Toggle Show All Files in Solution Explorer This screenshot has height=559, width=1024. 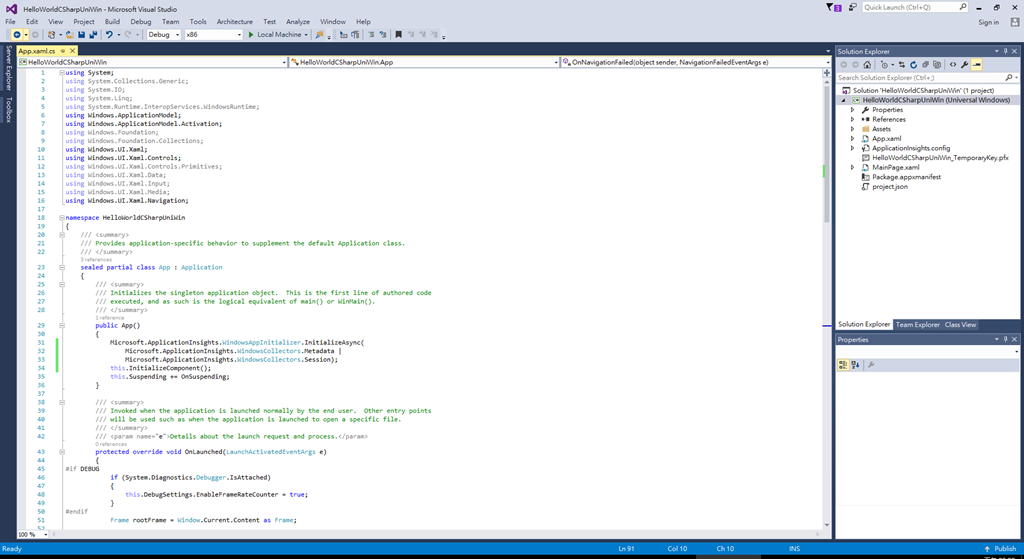(937, 65)
